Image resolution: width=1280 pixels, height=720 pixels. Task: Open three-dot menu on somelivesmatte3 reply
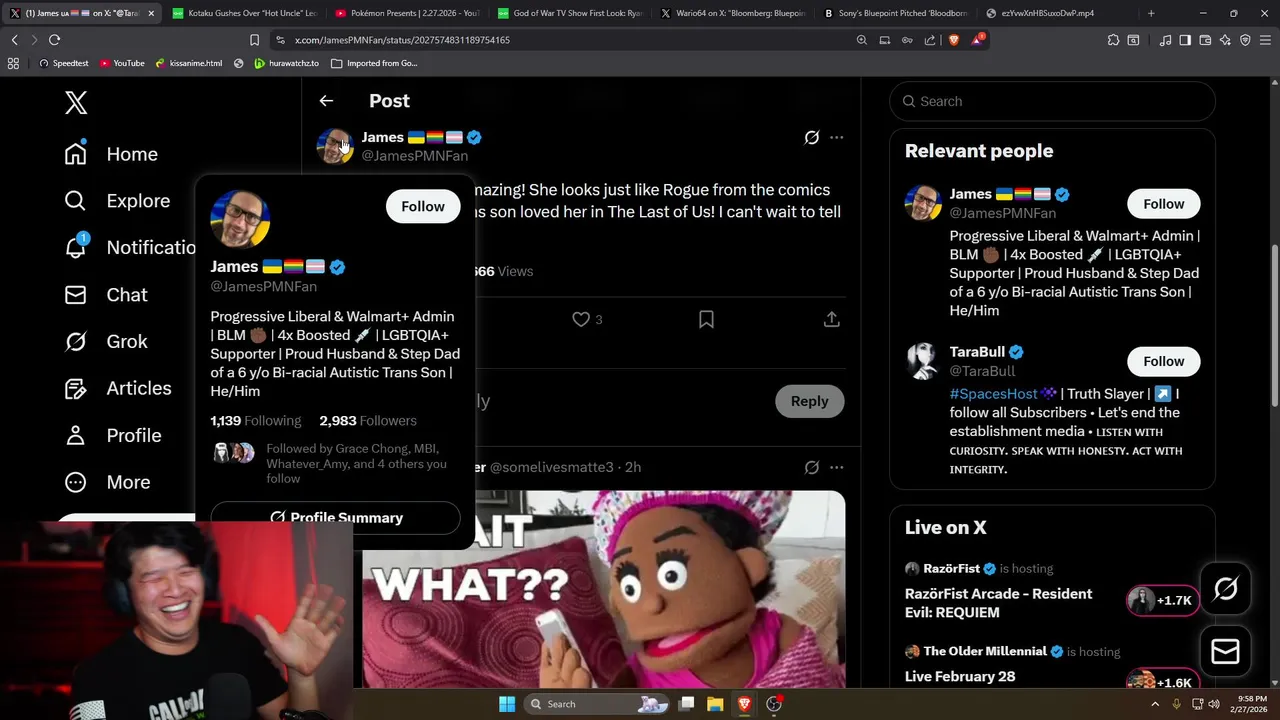coord(837,467)
